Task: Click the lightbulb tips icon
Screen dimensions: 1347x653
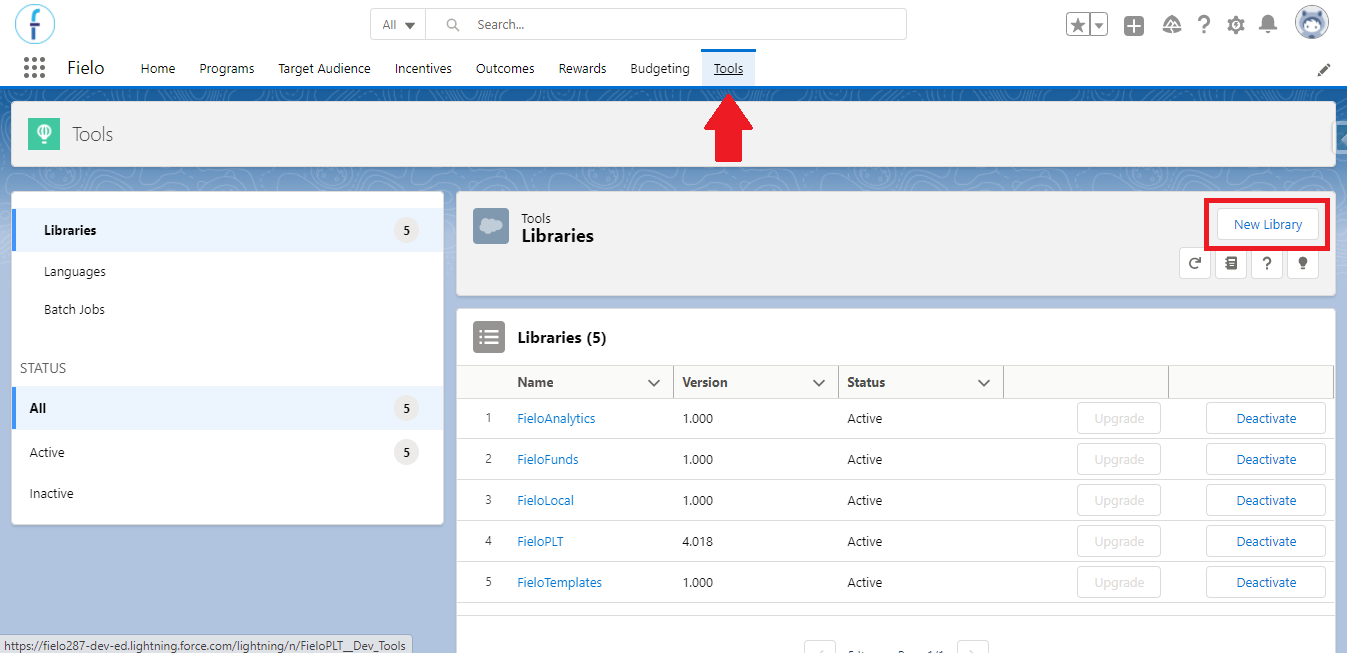Action: click(x=1302, y=263)
